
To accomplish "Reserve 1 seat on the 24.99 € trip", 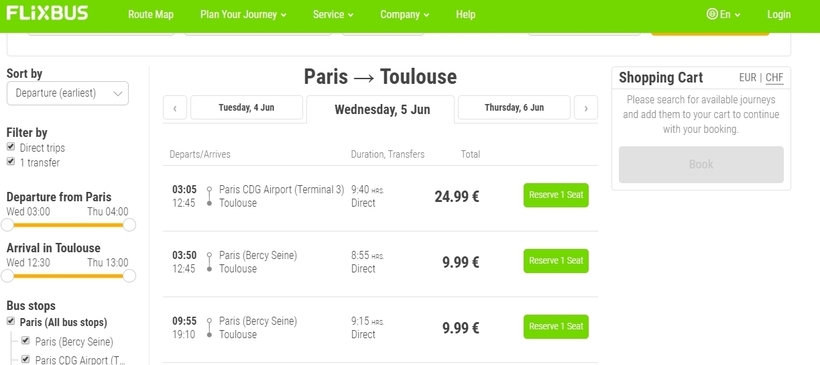I will point(556,195).
